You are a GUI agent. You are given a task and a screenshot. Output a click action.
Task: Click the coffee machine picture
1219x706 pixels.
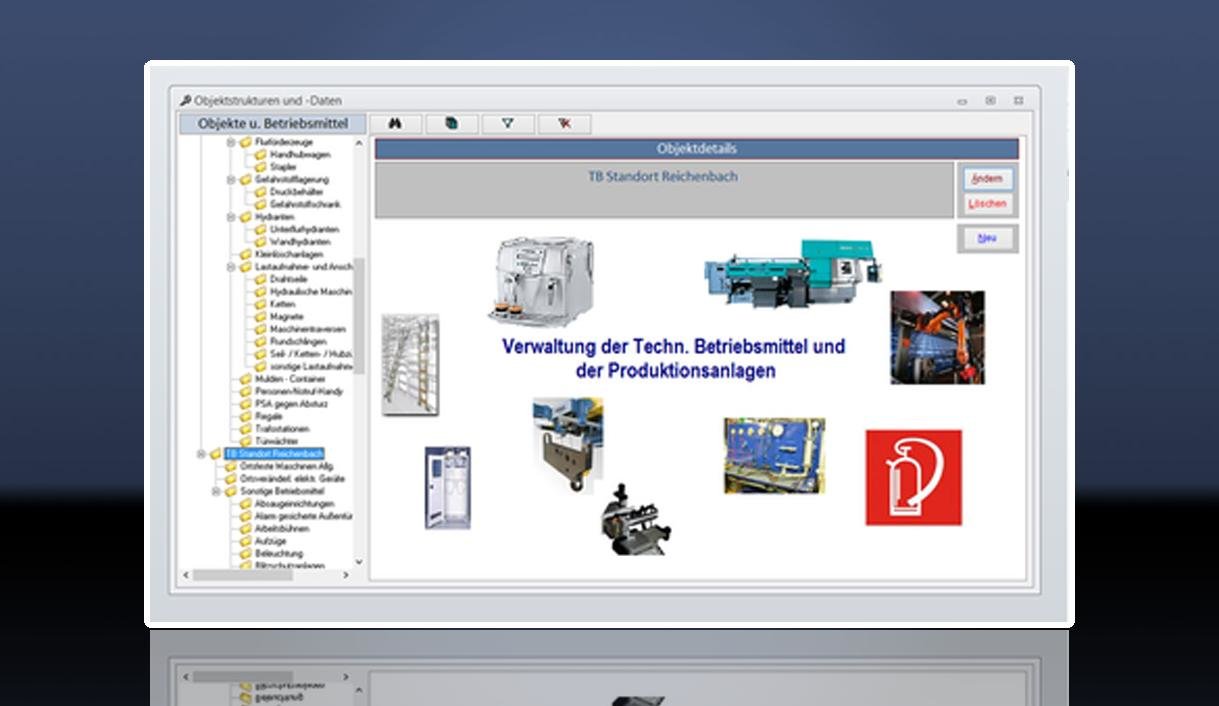tap(541, 281)
